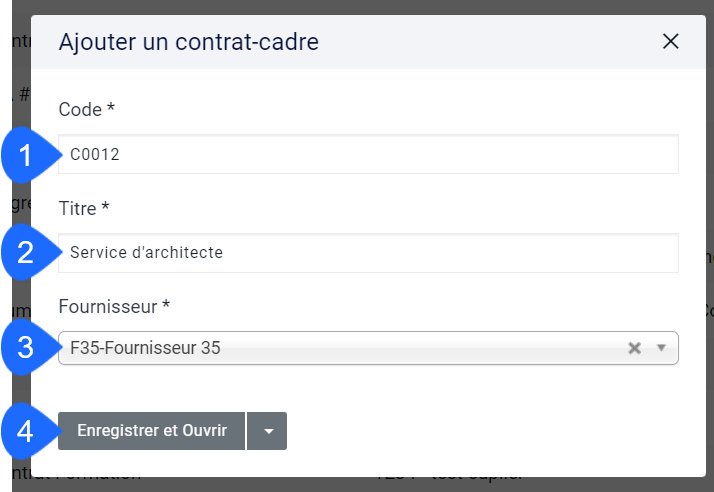The image size is (714, 492).
Task: Click the required asterisk next to Titre
Action: click(x=105, y=206)
